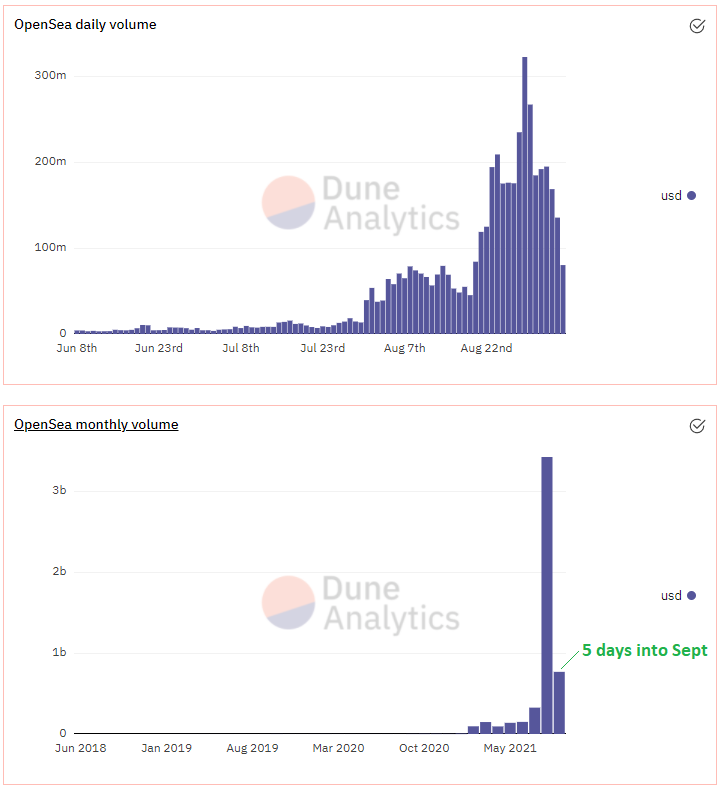Click the Mar 2020 x-axis label
This screenshot has height=789, width=722.
tap(338, 748)
